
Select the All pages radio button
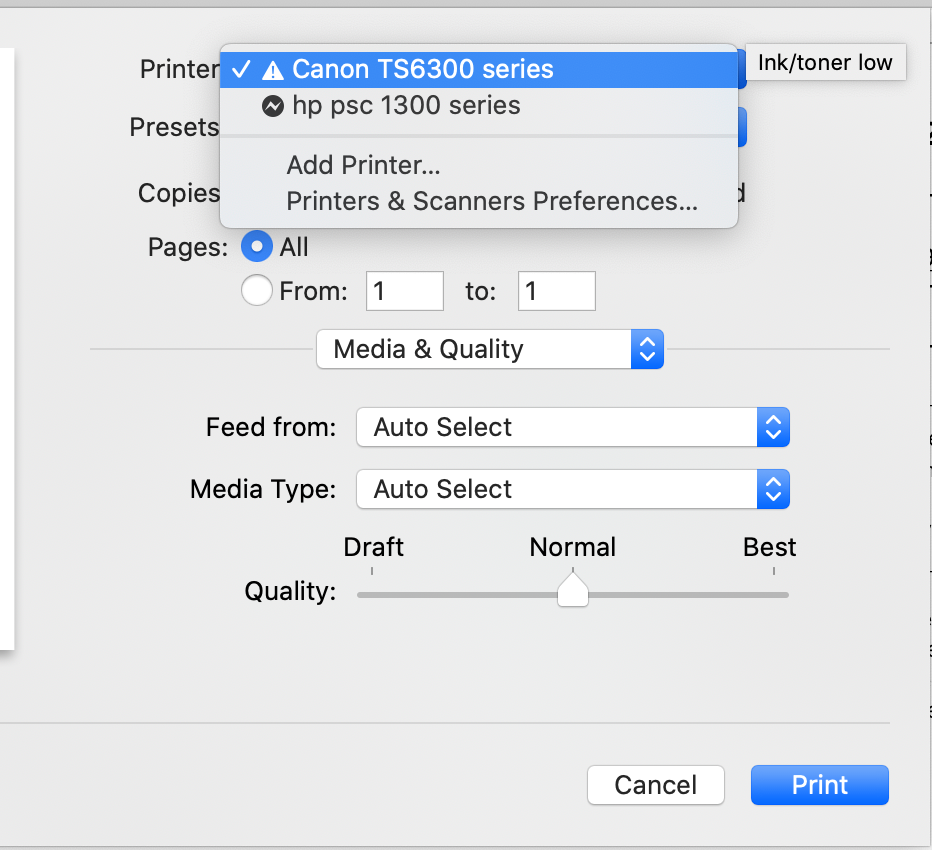(257, 246)
